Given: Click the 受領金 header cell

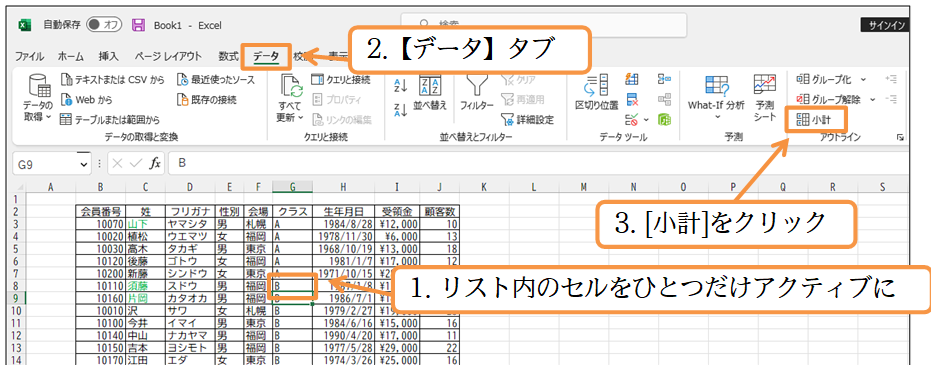Looking at the screenshot, I should tap(396, 211).
